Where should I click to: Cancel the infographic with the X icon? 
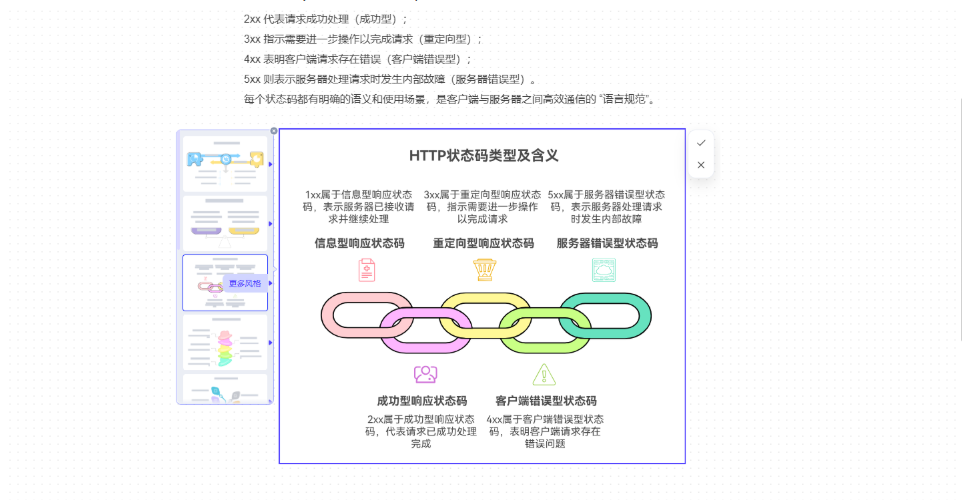point(701,165)
